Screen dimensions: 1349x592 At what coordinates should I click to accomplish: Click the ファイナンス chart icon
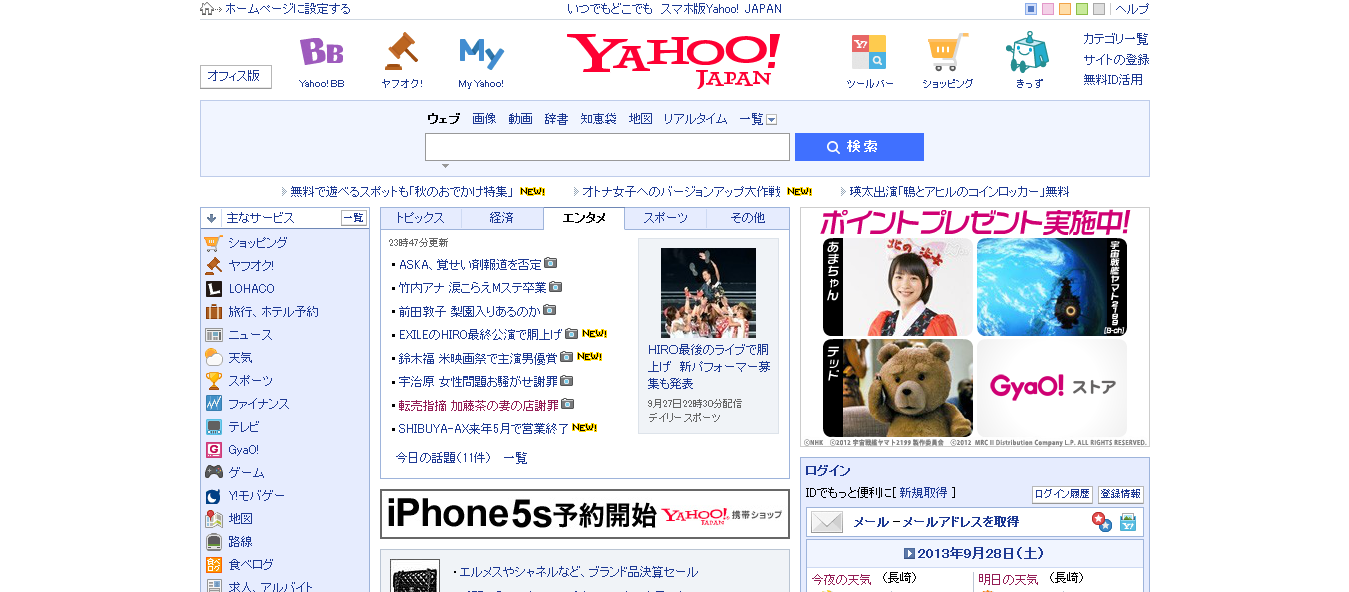tap(213, 403)
